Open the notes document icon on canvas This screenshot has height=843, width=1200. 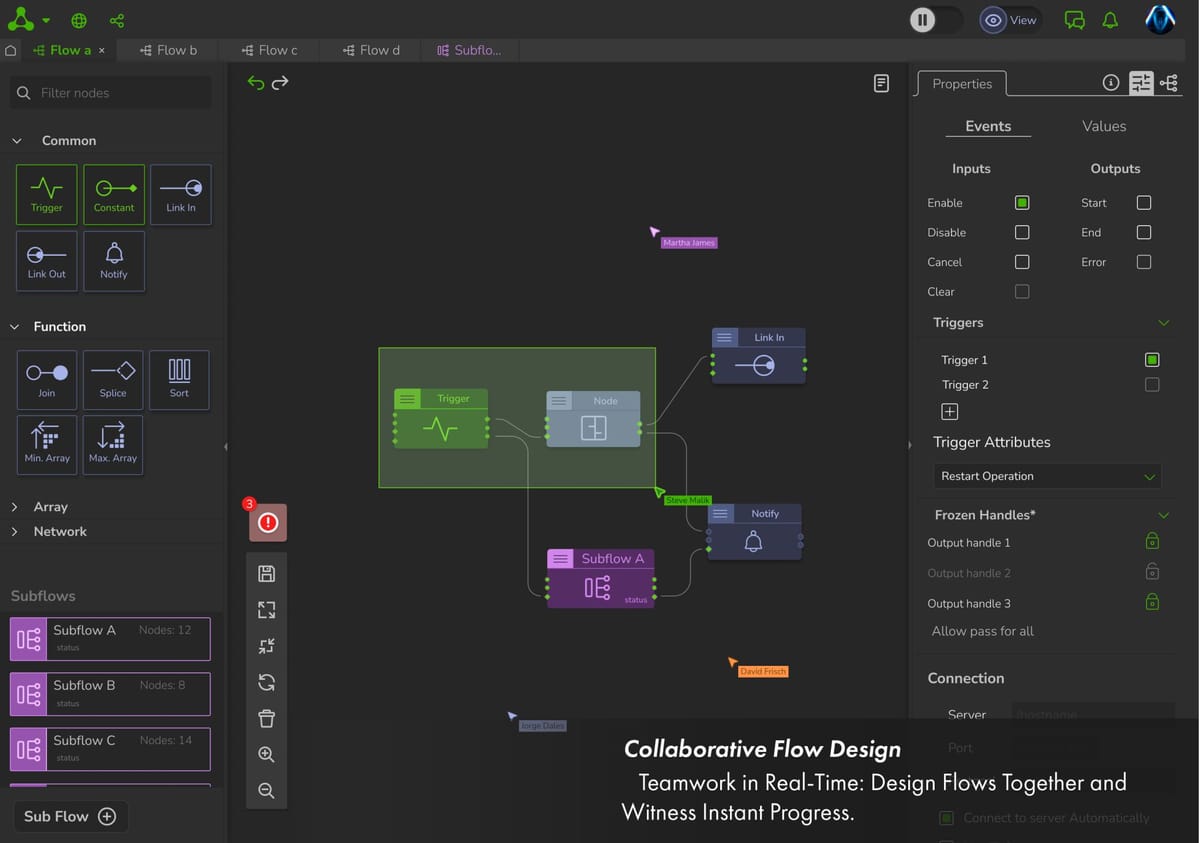pos(881,84)
